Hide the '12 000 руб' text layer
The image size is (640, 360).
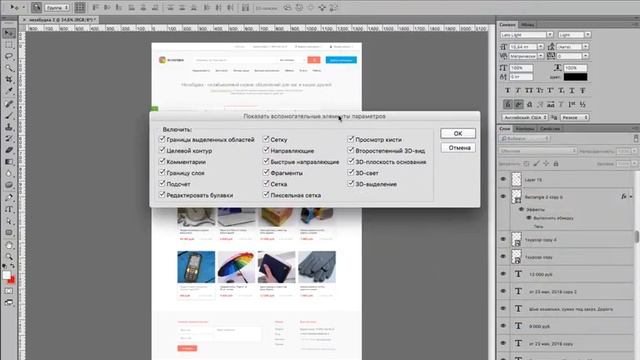click(503, 274)
